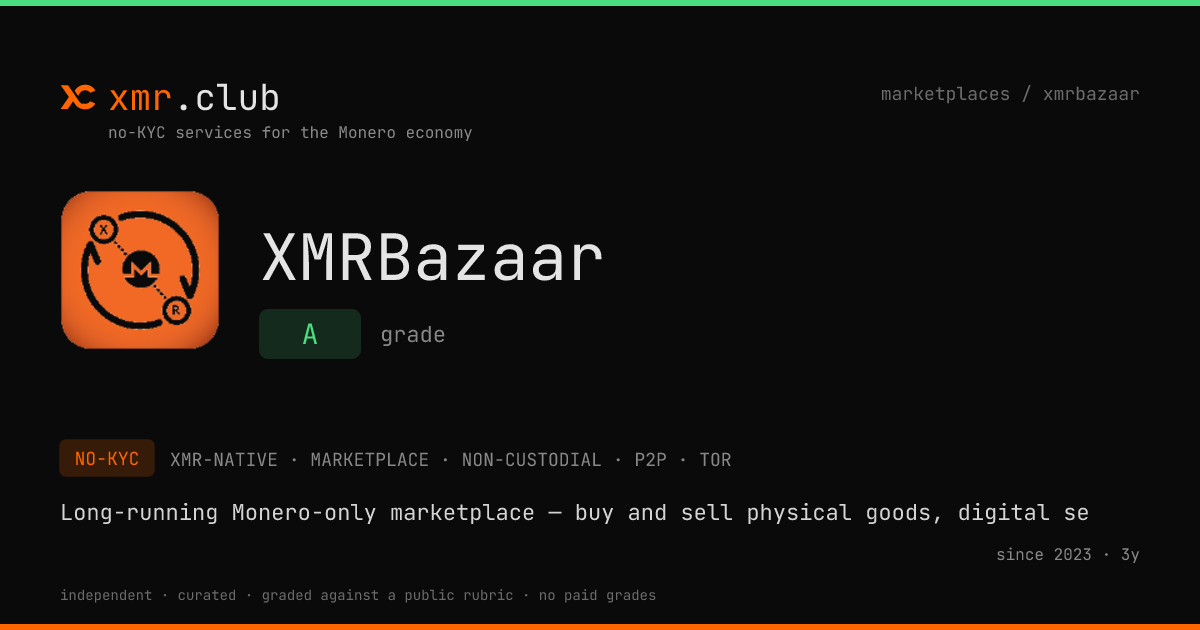
Task: Click the orange xmr.club logo icon
Action: point(78,97)
